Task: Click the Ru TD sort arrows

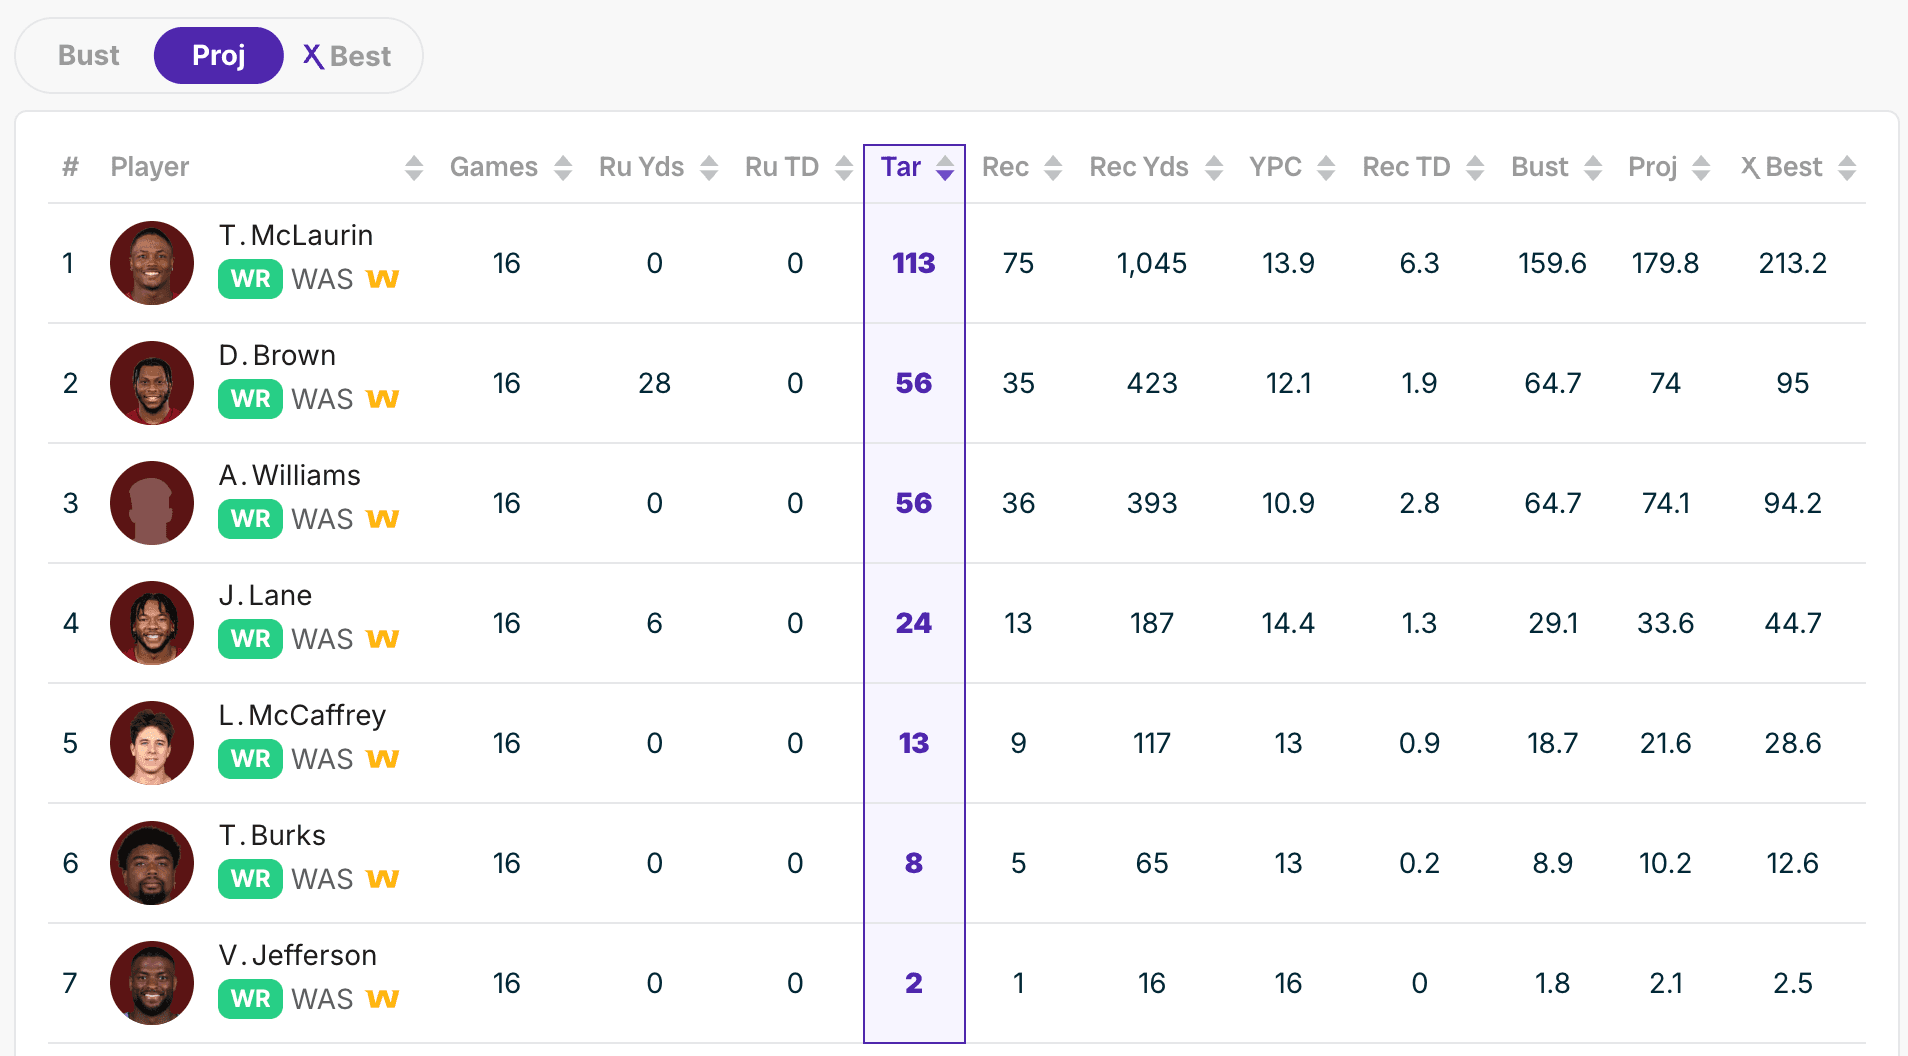Action: point(844,168)
